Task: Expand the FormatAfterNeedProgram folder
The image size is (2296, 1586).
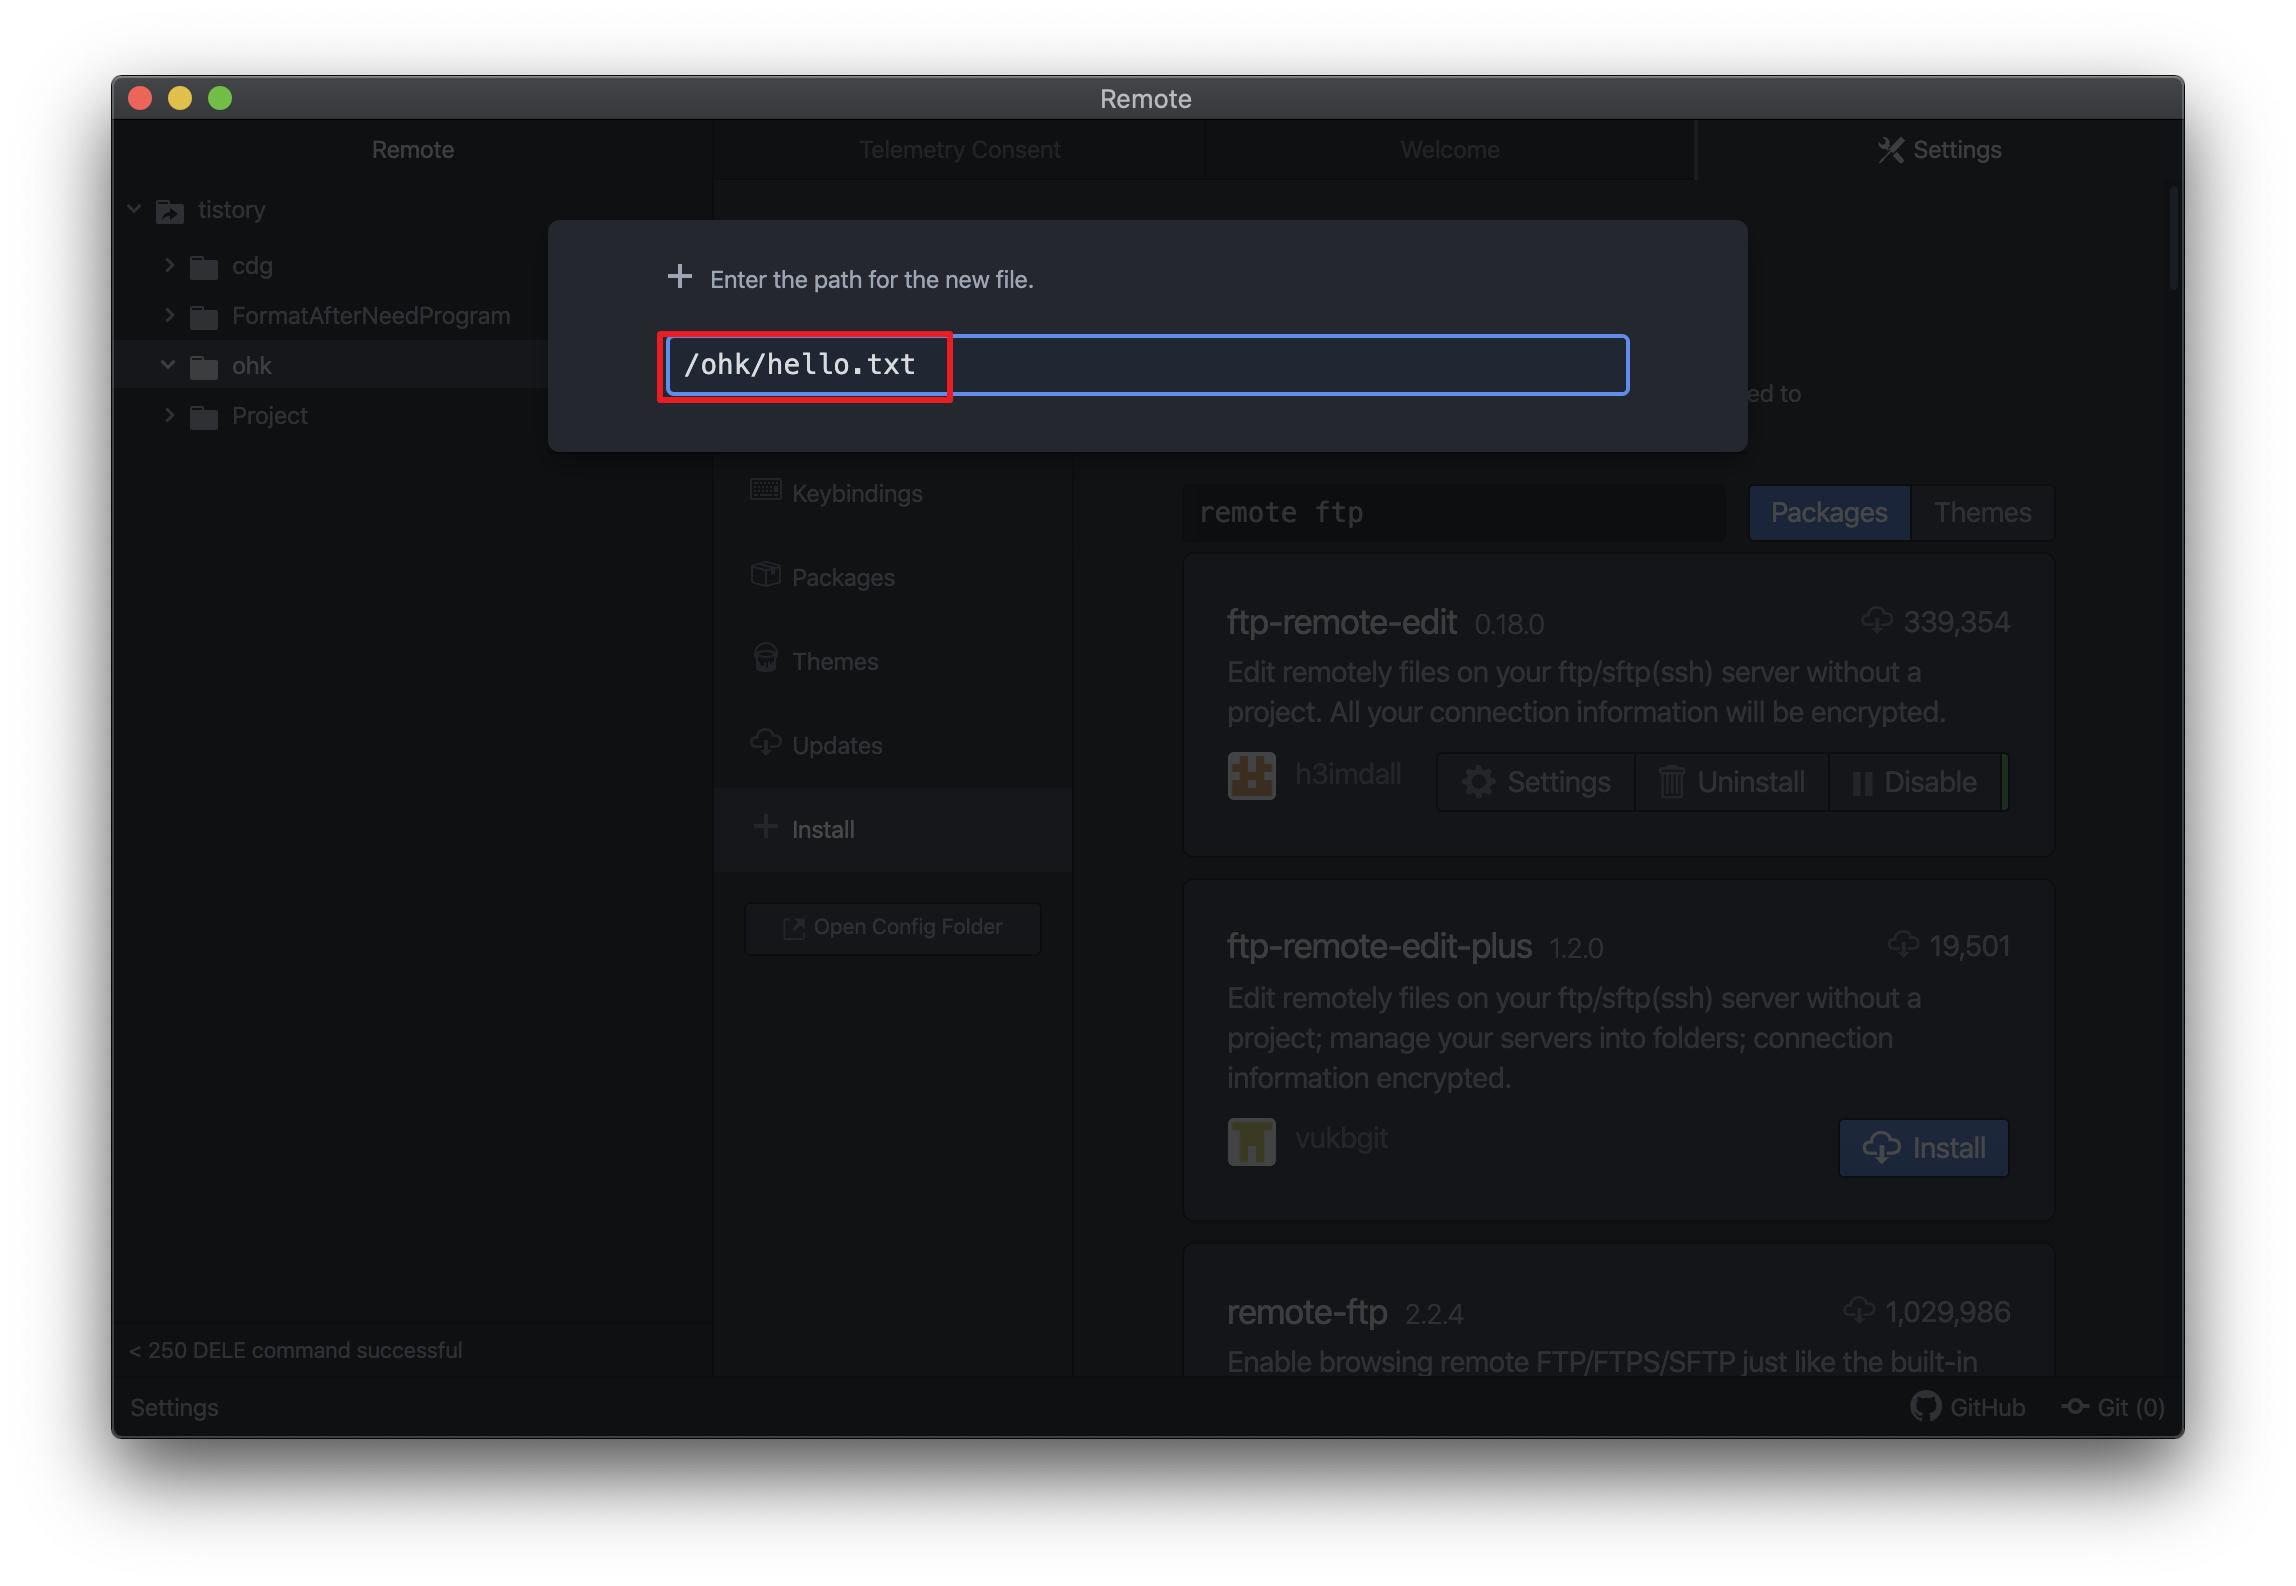Action: click(169, 315)
